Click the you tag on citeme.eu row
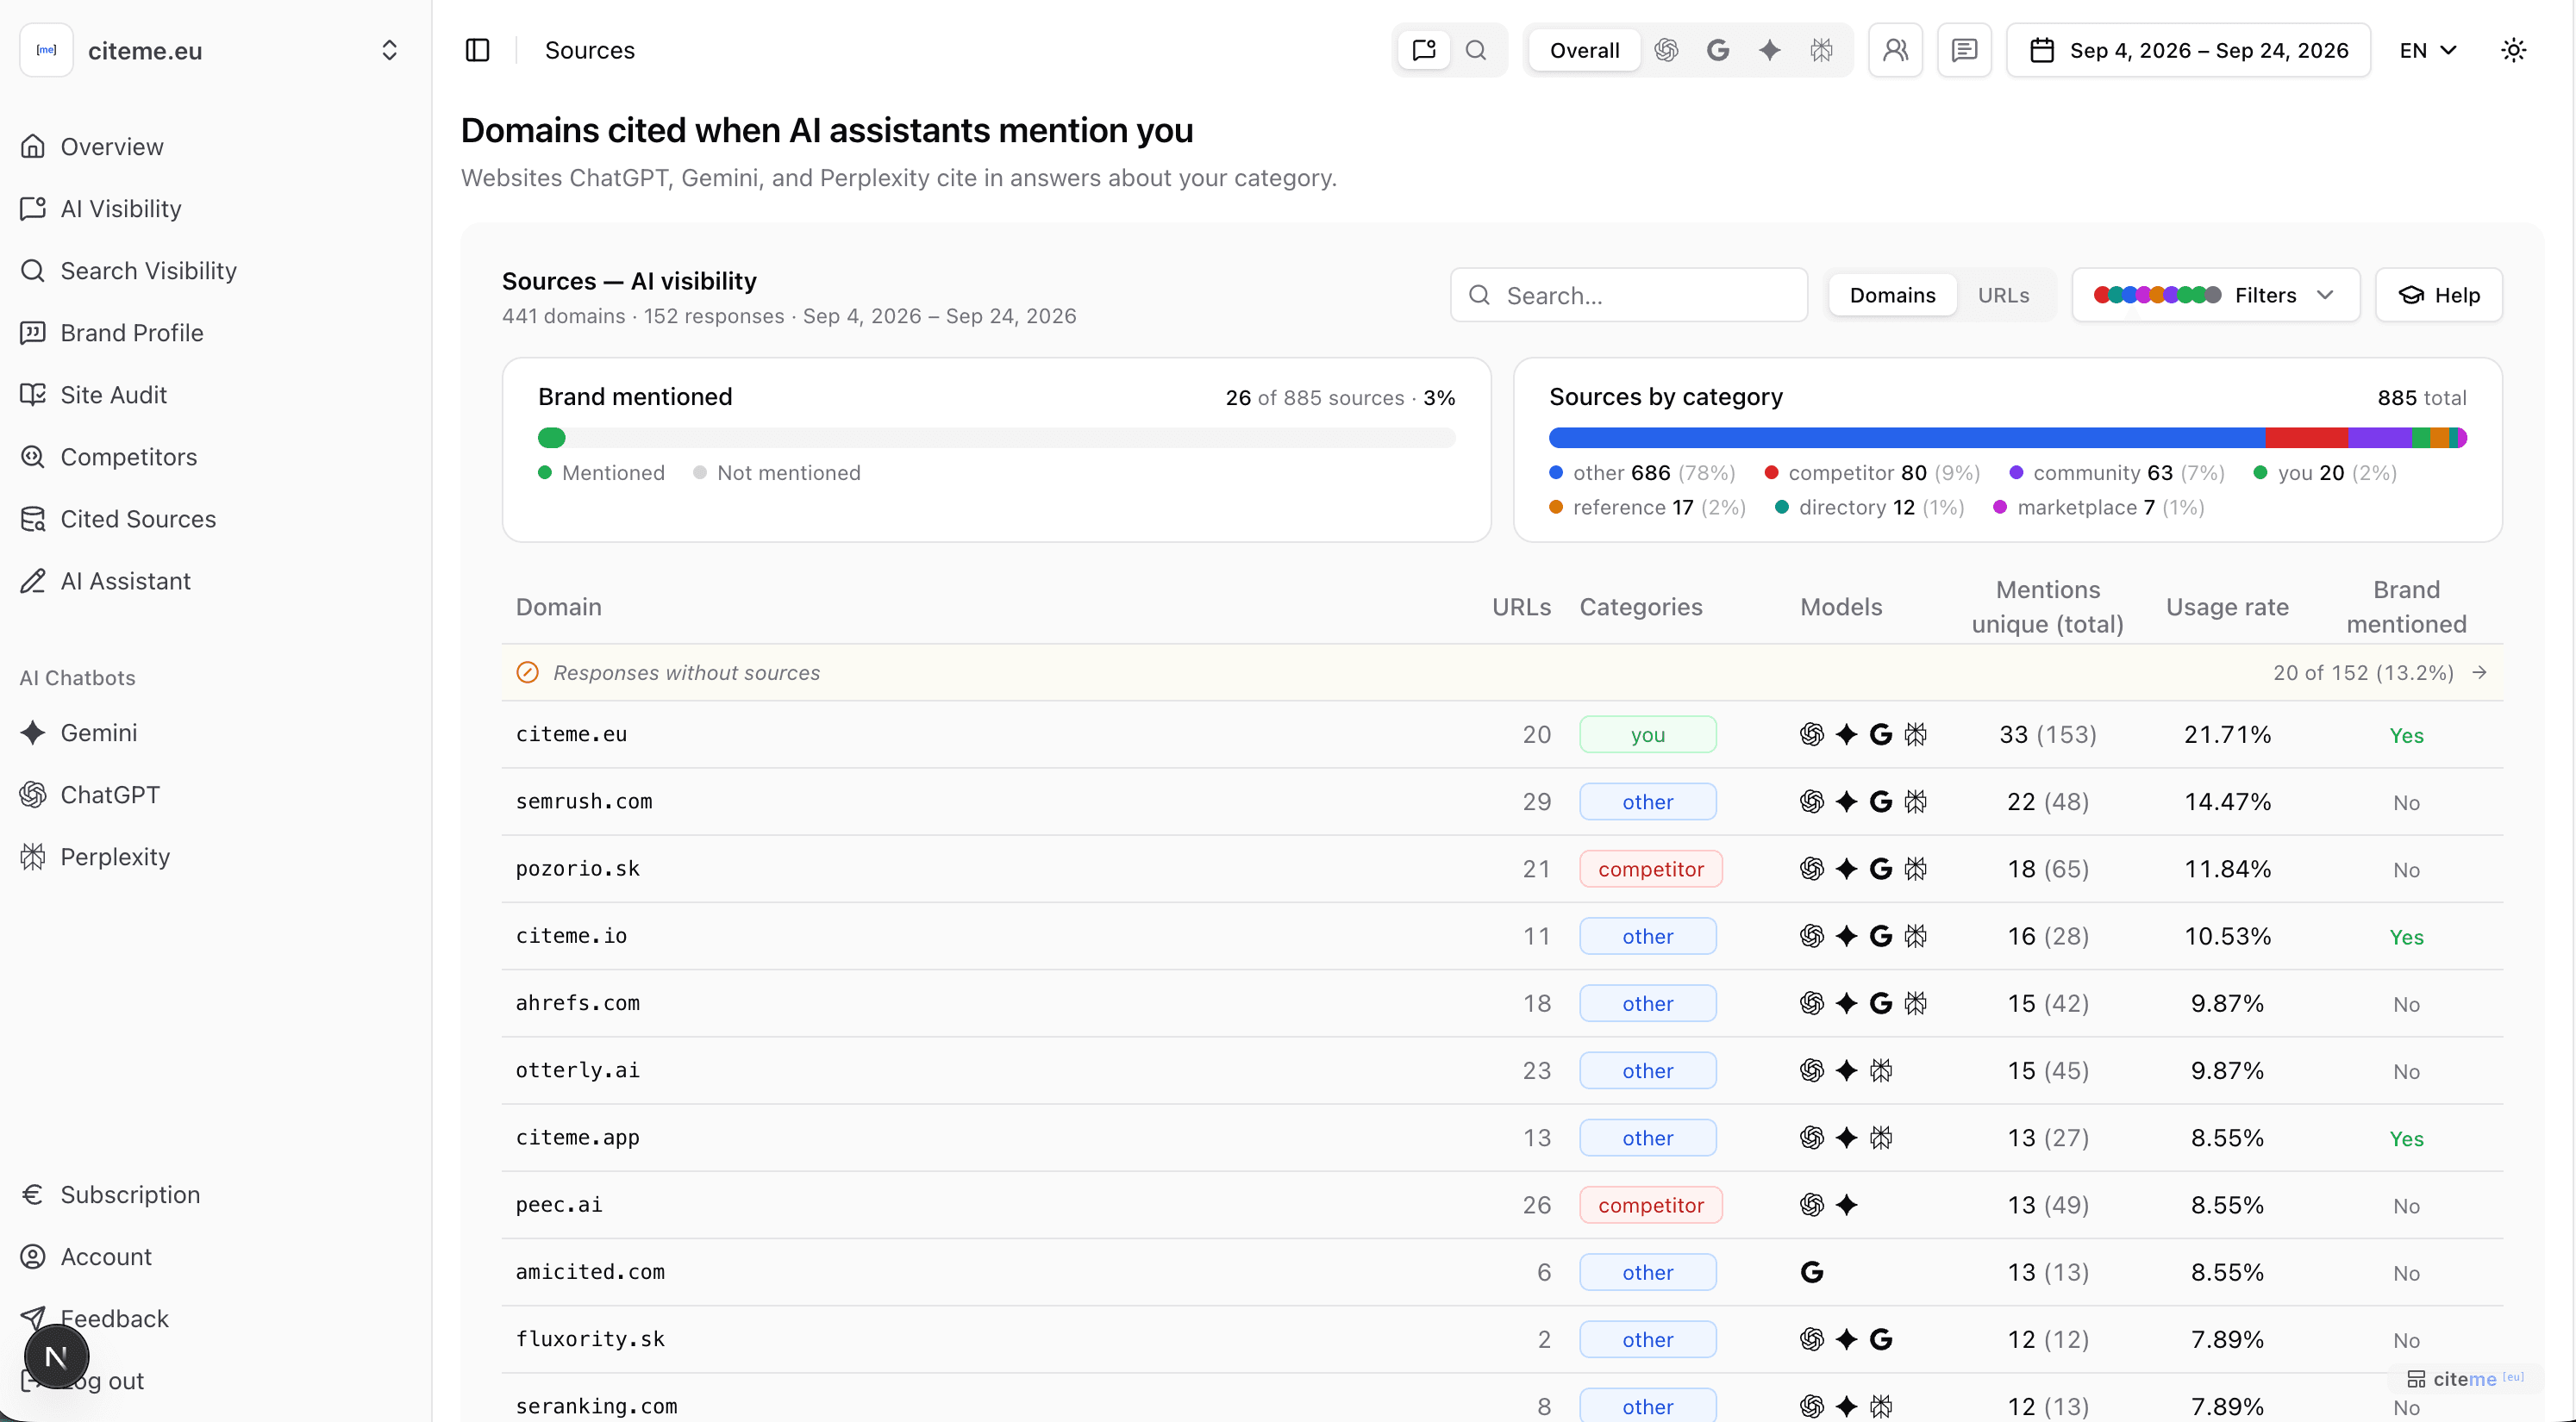This screenshot has height=1422, width=2576. click(1648, 735)
